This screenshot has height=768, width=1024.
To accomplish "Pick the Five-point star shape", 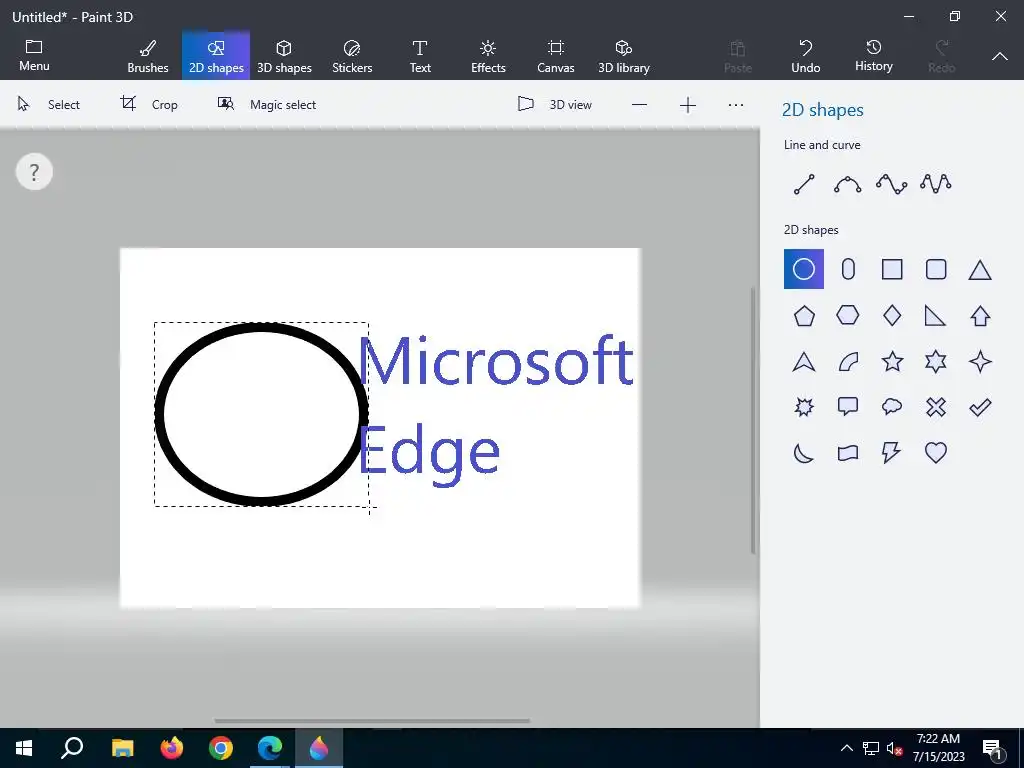I will tap(892, 361).
